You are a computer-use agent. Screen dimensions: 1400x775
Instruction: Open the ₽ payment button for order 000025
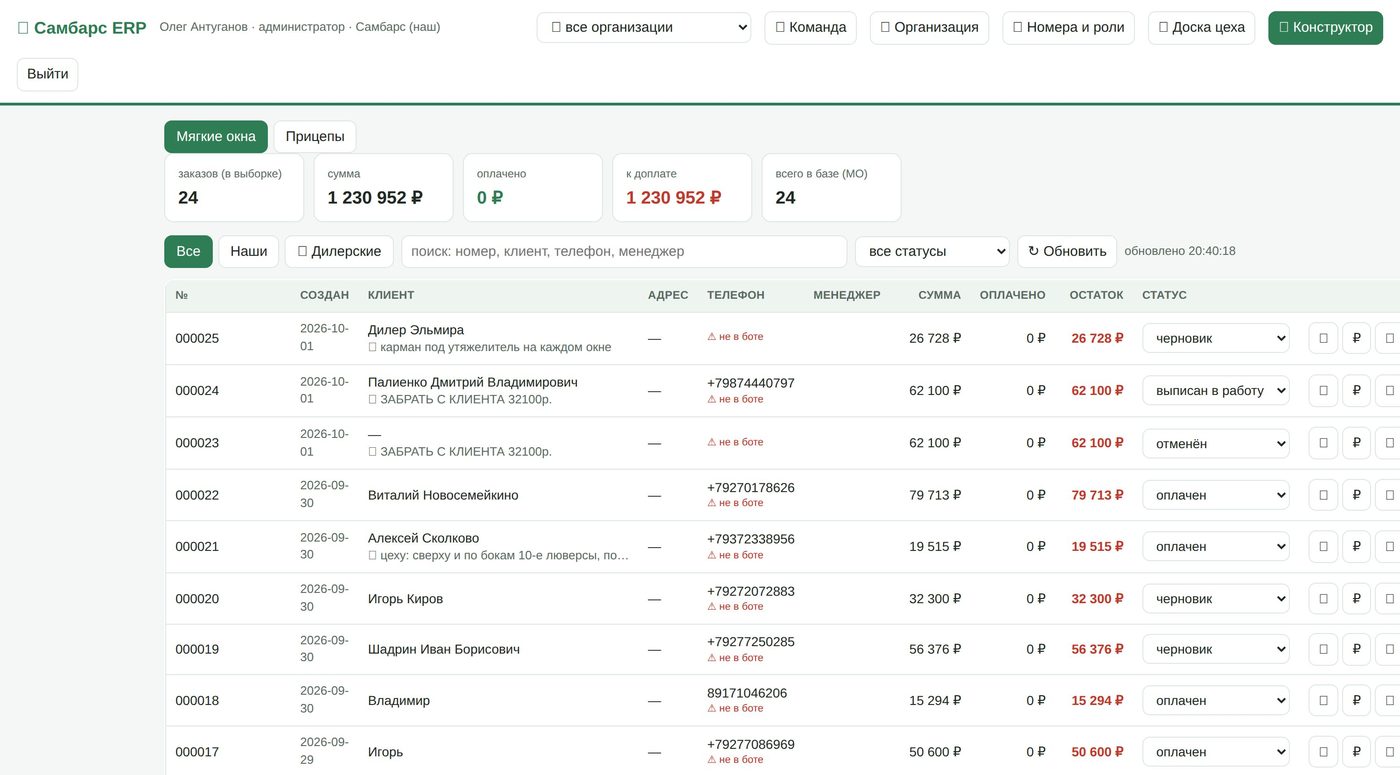pyautogui.click(x=1356, y=338)
